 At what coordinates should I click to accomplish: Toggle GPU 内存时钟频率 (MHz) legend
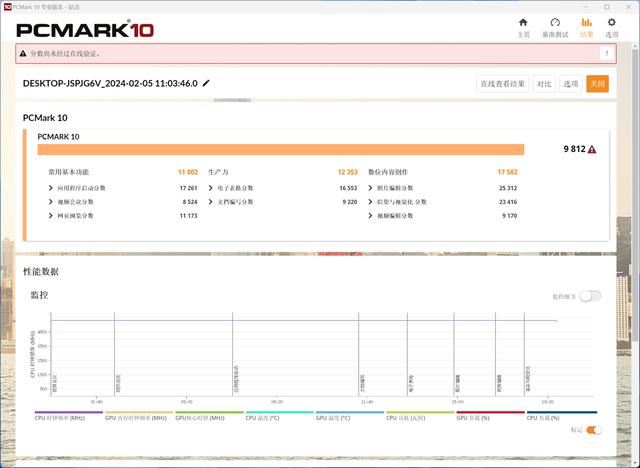(139, 416)
